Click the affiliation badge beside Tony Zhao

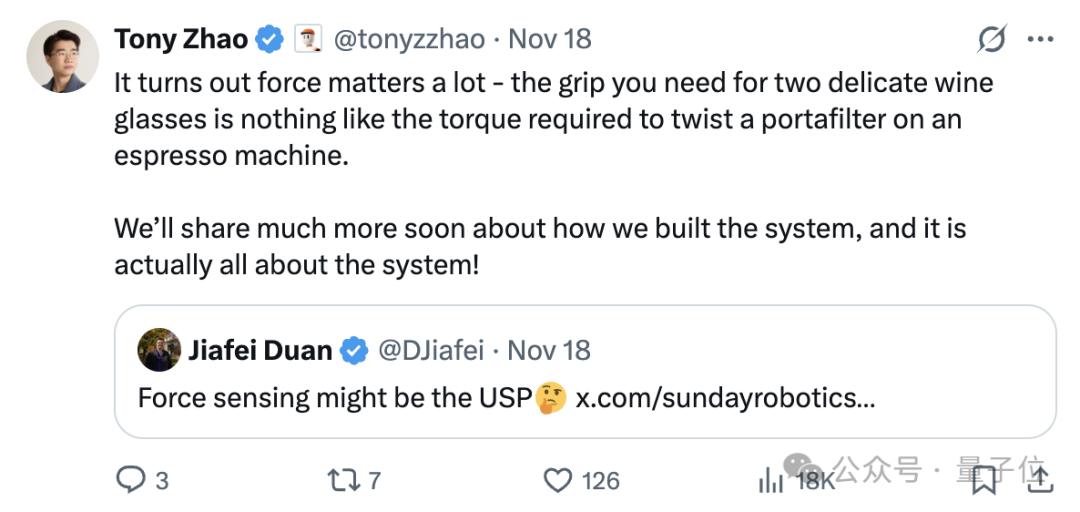point(305,40)
